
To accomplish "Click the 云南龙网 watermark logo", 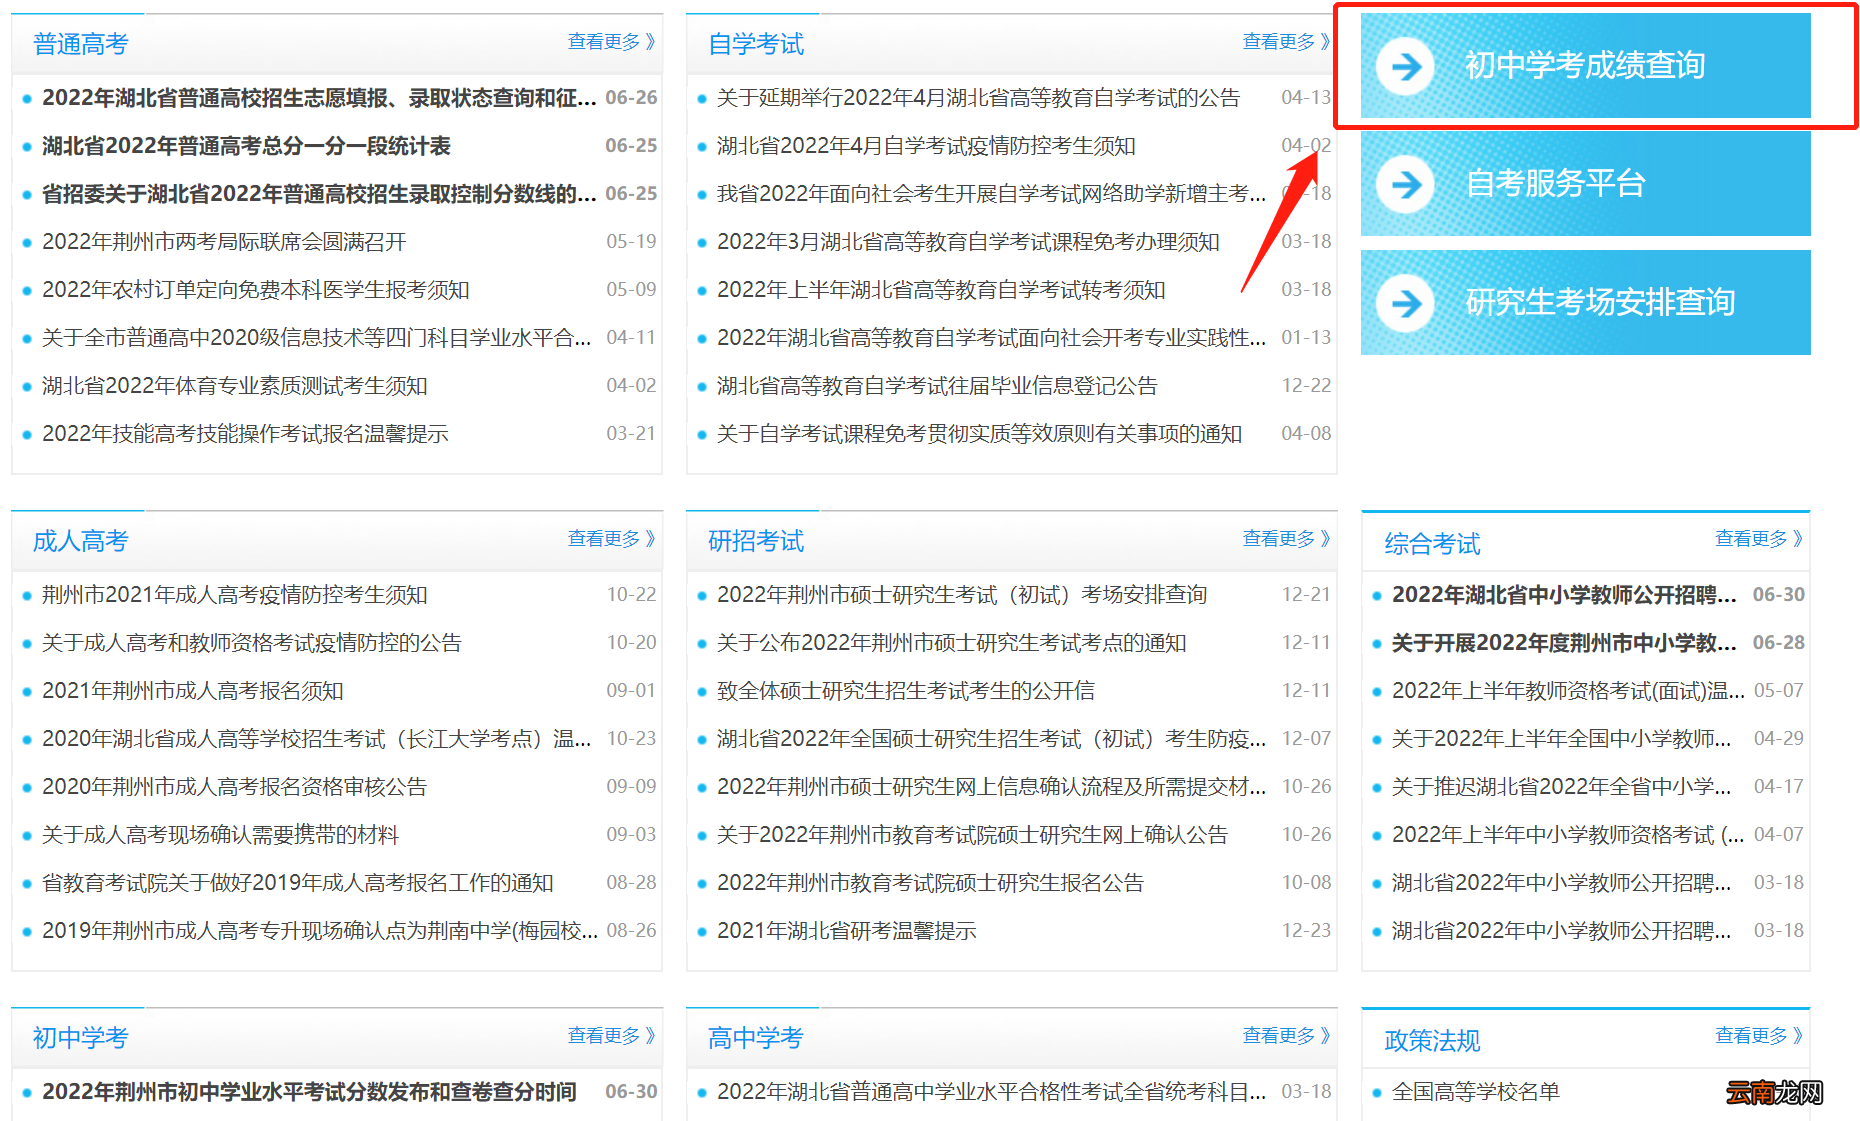I will click(1774, 1092).
